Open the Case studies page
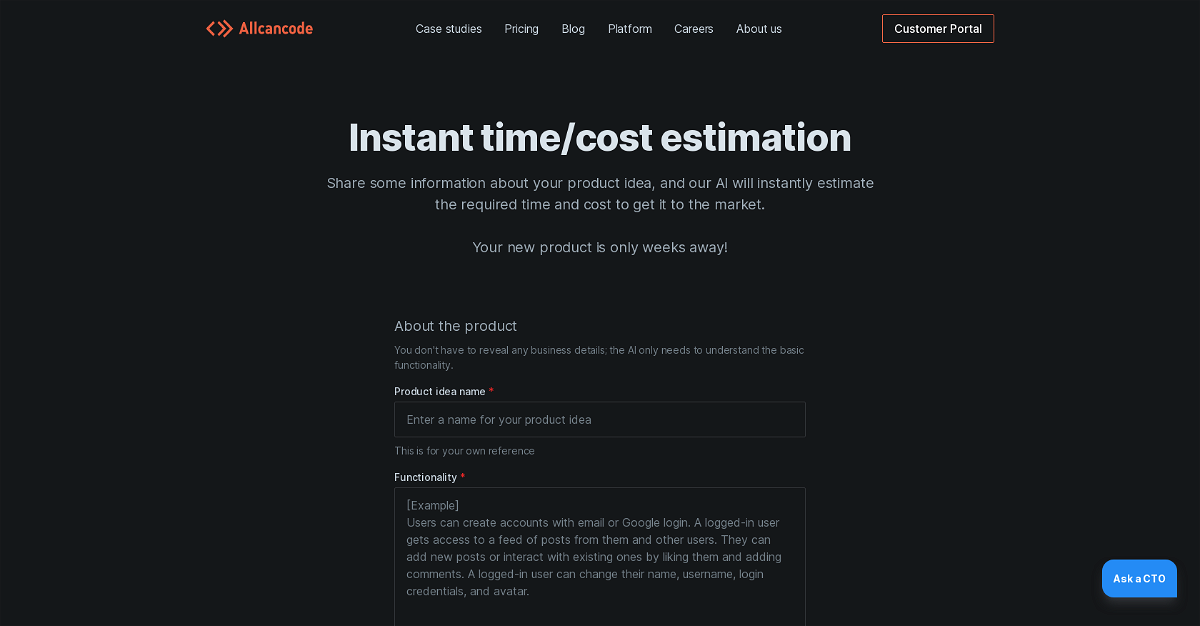The height and width of the screenshot is (626, 1200). (x=448, y=29)
